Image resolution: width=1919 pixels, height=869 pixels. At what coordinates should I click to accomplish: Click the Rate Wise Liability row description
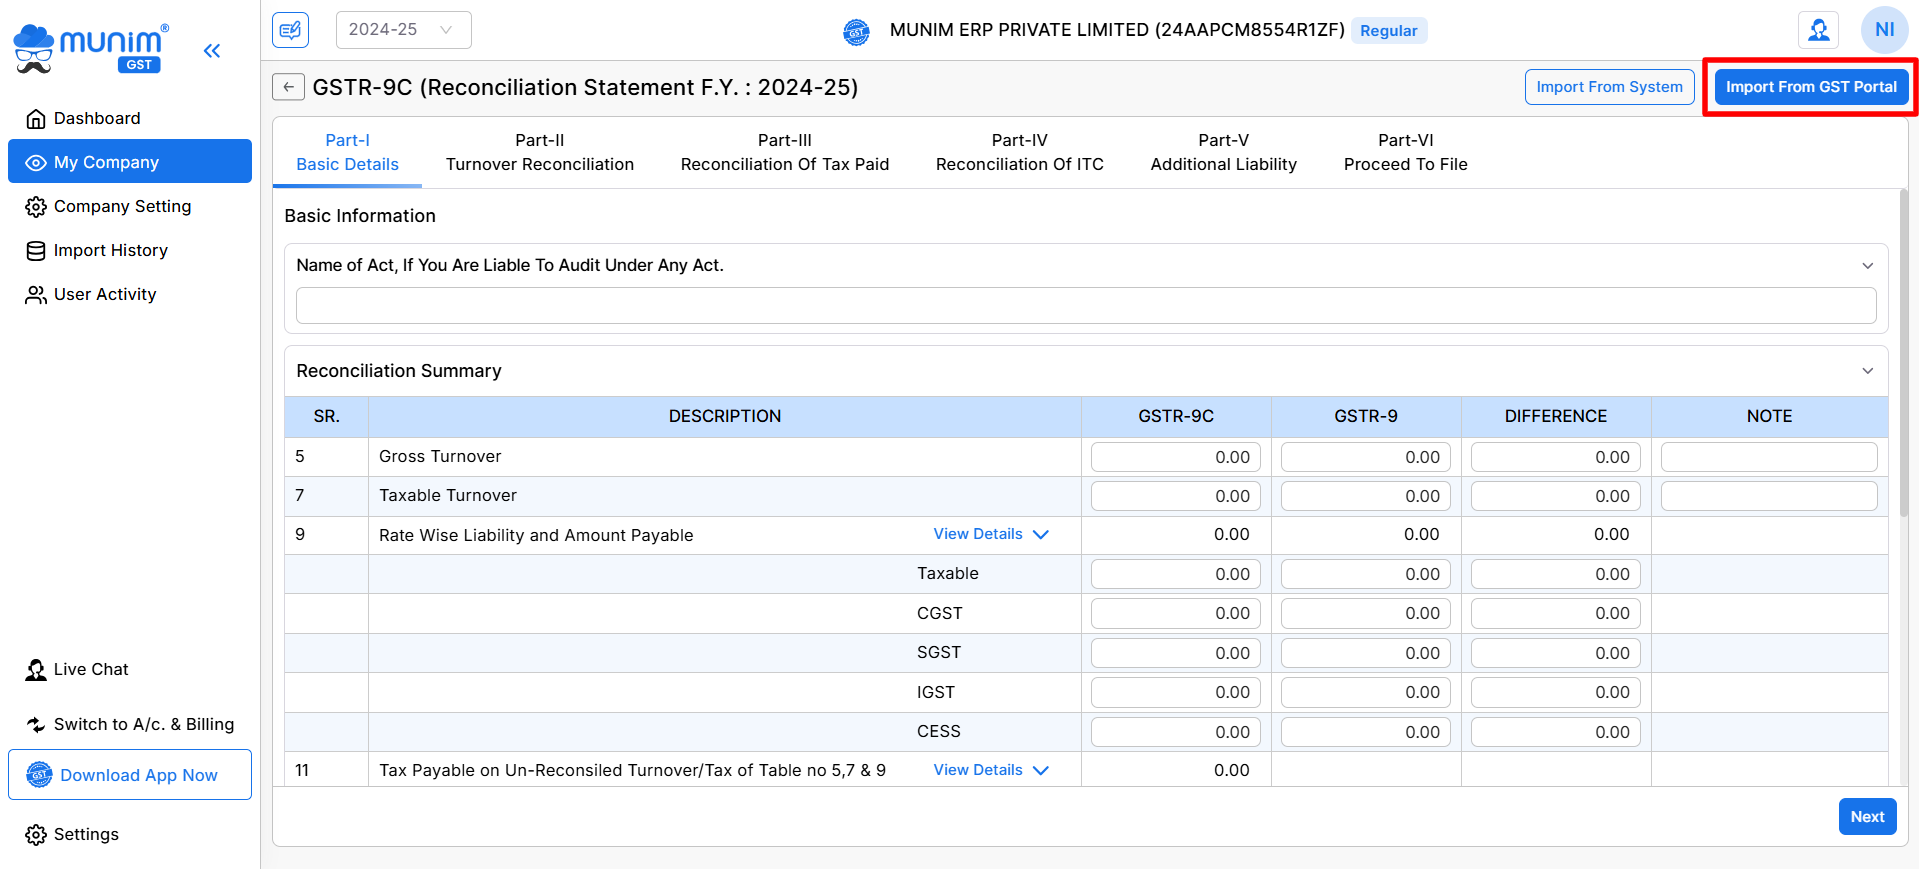click(536, 535)
